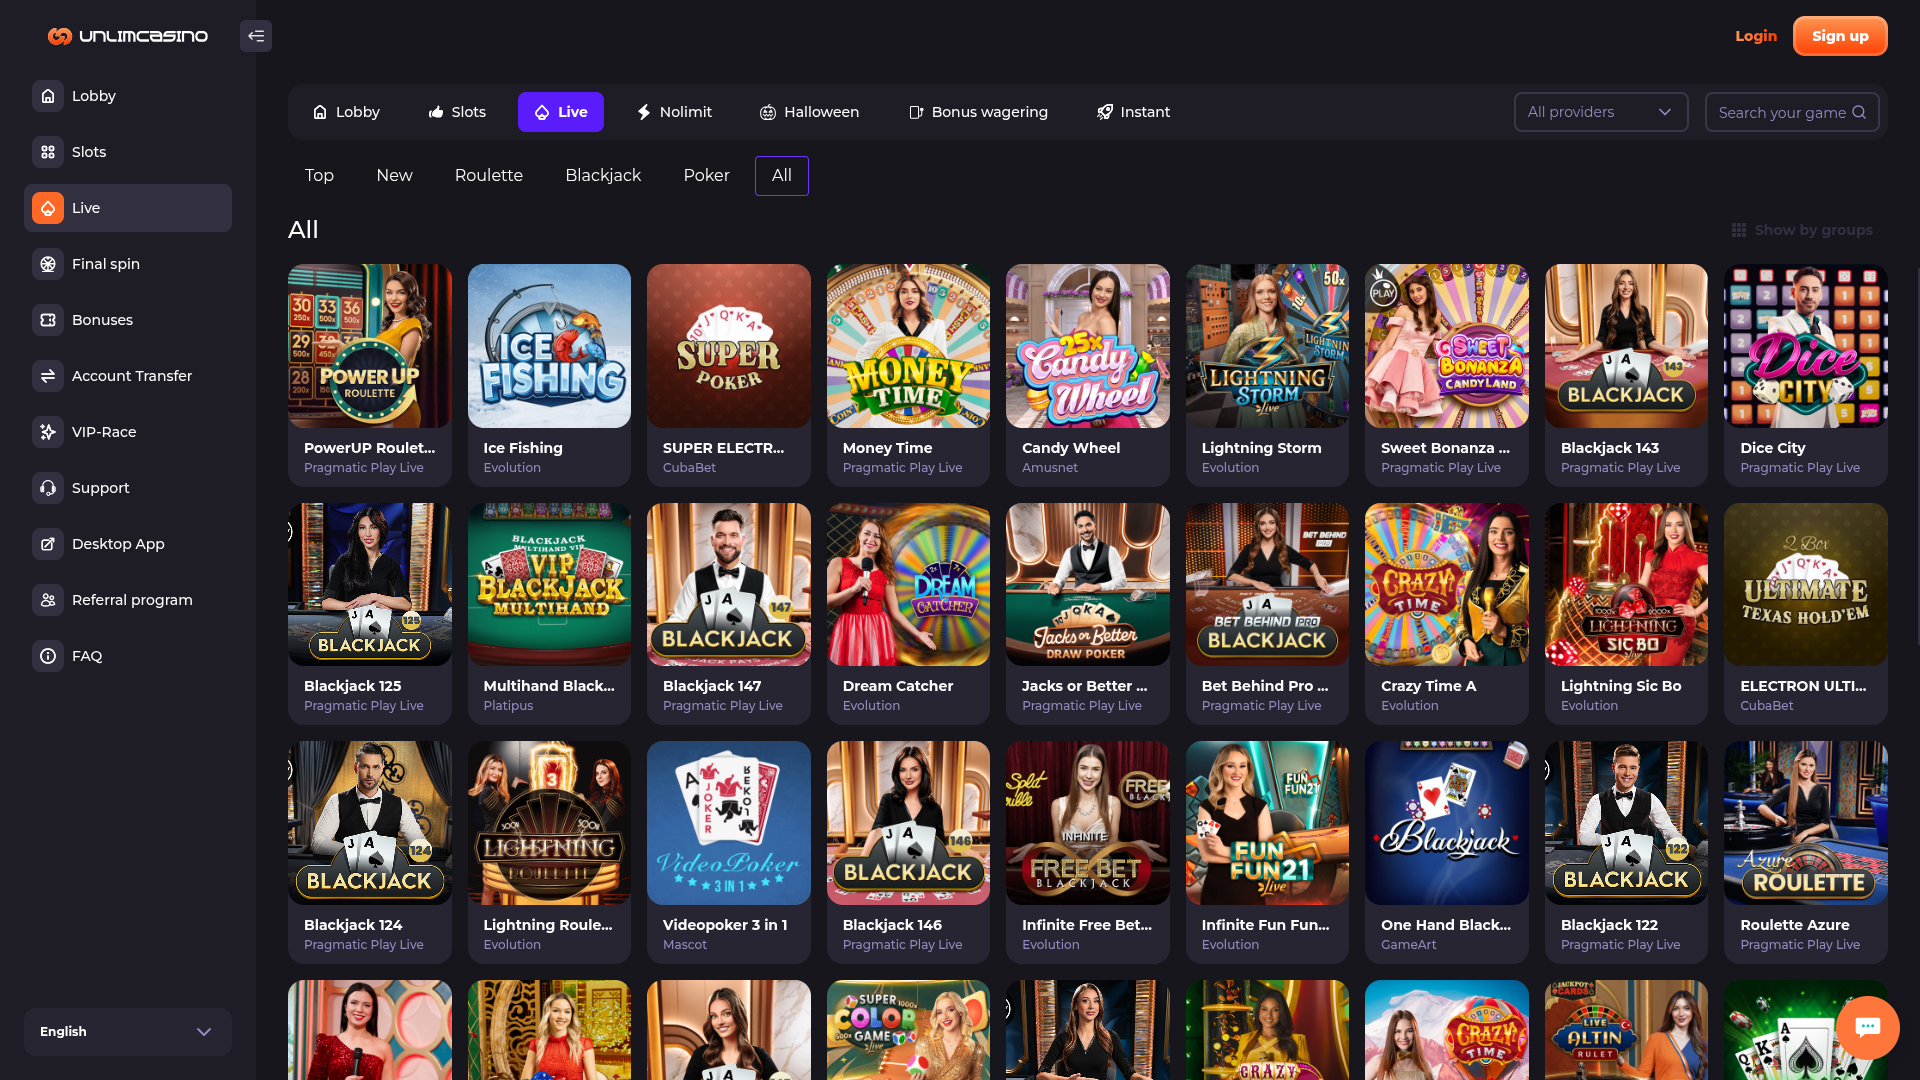The height and width of the screenshot is (1080, 1920).
Task: Select the Instant tab
Action: click(1133, 112)
